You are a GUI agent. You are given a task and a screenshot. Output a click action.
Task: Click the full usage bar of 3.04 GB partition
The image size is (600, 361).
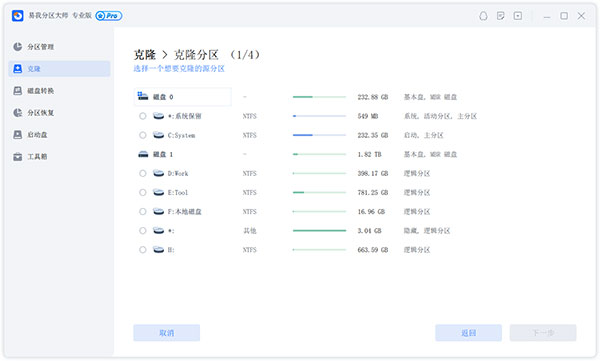319,230
